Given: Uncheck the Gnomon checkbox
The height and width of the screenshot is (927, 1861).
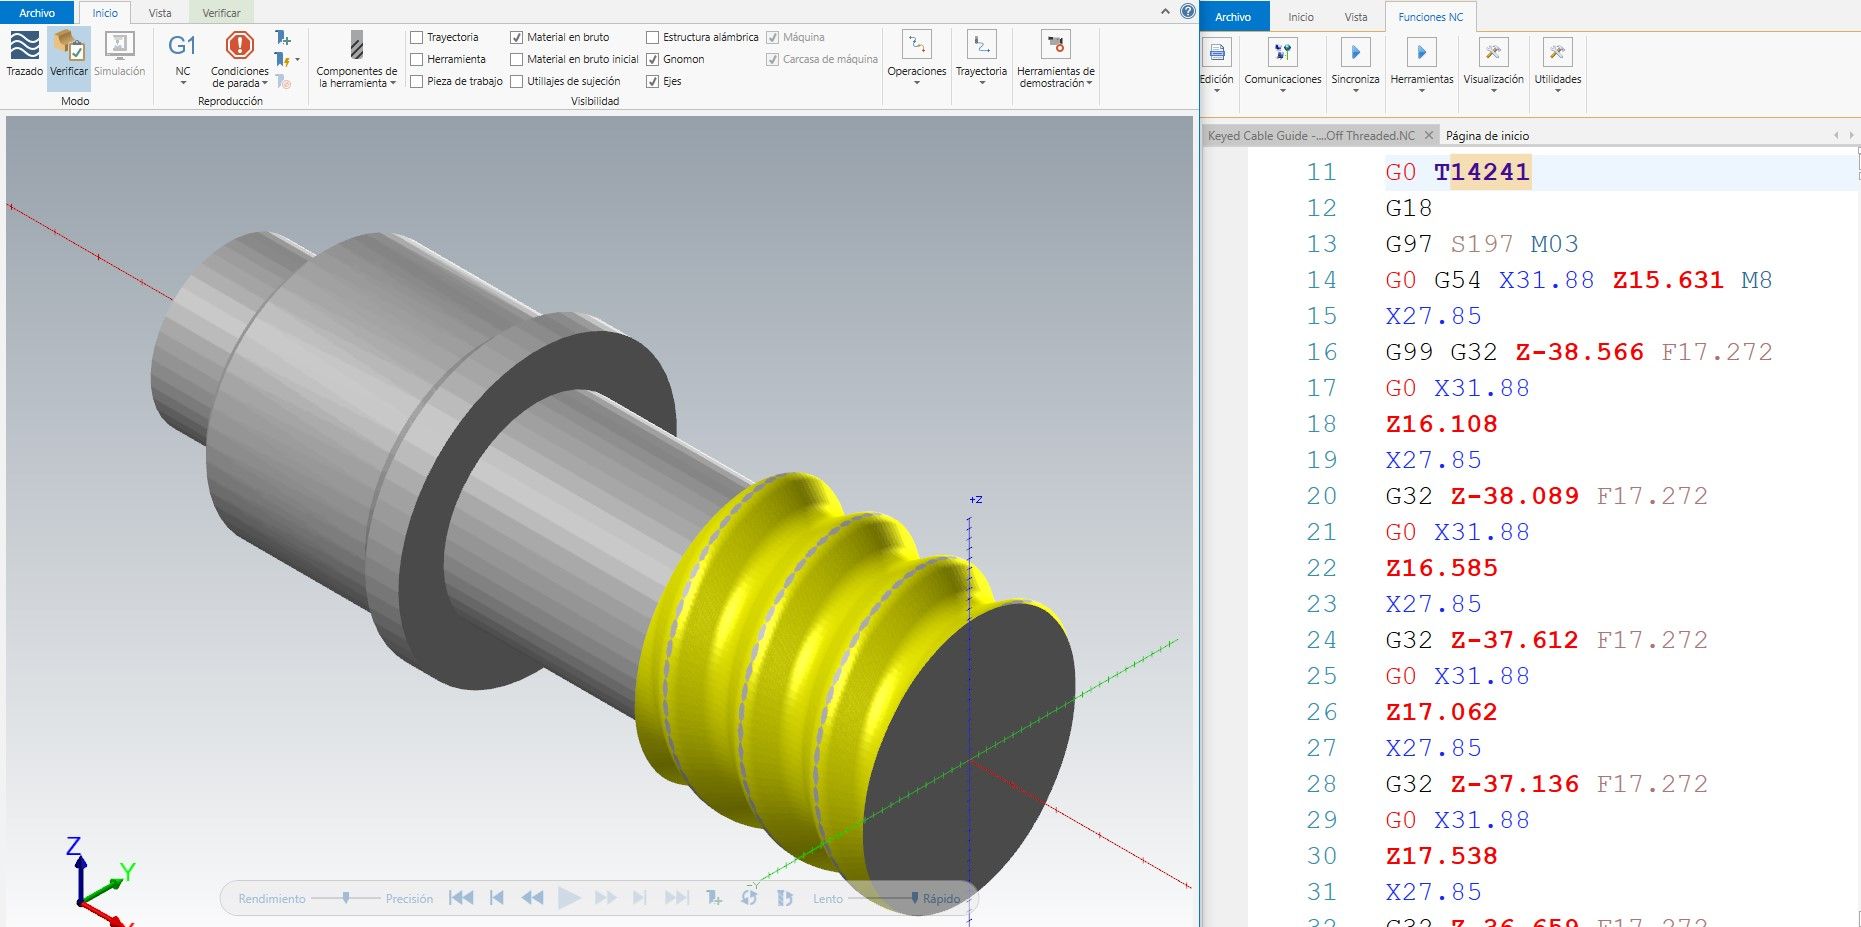Looking at the screenshot, I should coord(654,59).
